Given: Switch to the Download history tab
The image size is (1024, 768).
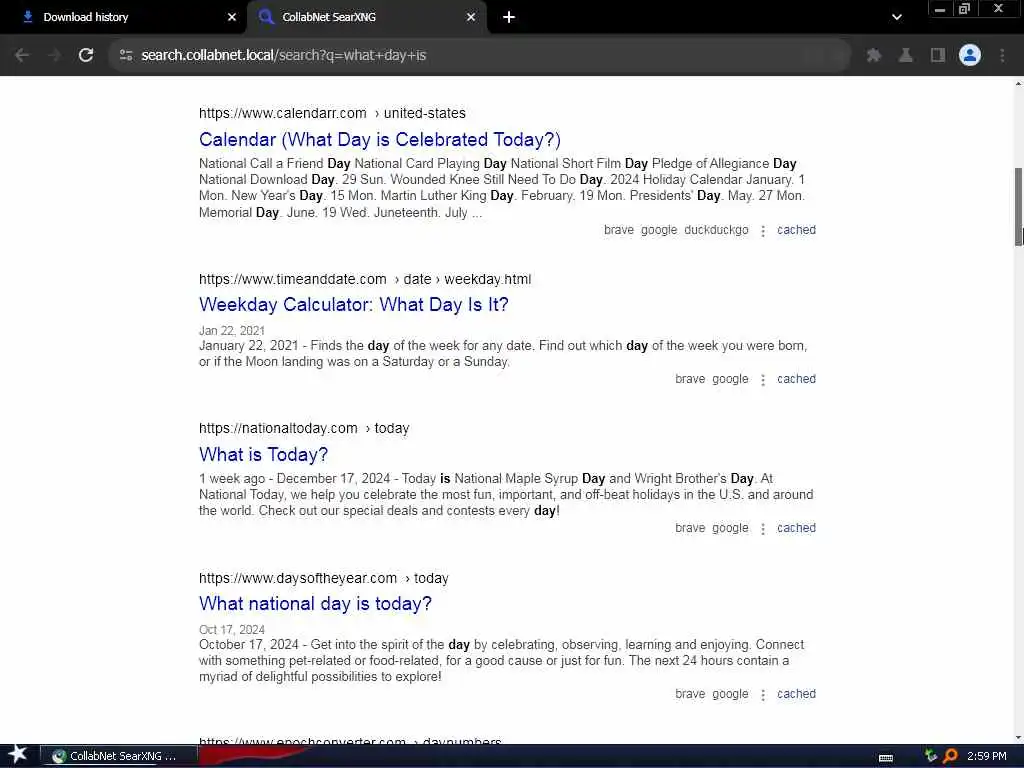Looking at the screenshot, I should 123,18.
